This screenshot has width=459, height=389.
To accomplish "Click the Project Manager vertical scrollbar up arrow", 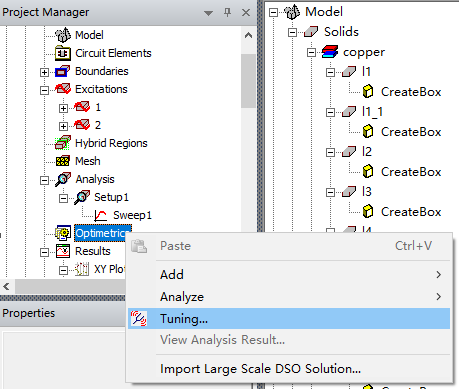I will (x=248, y=35).
